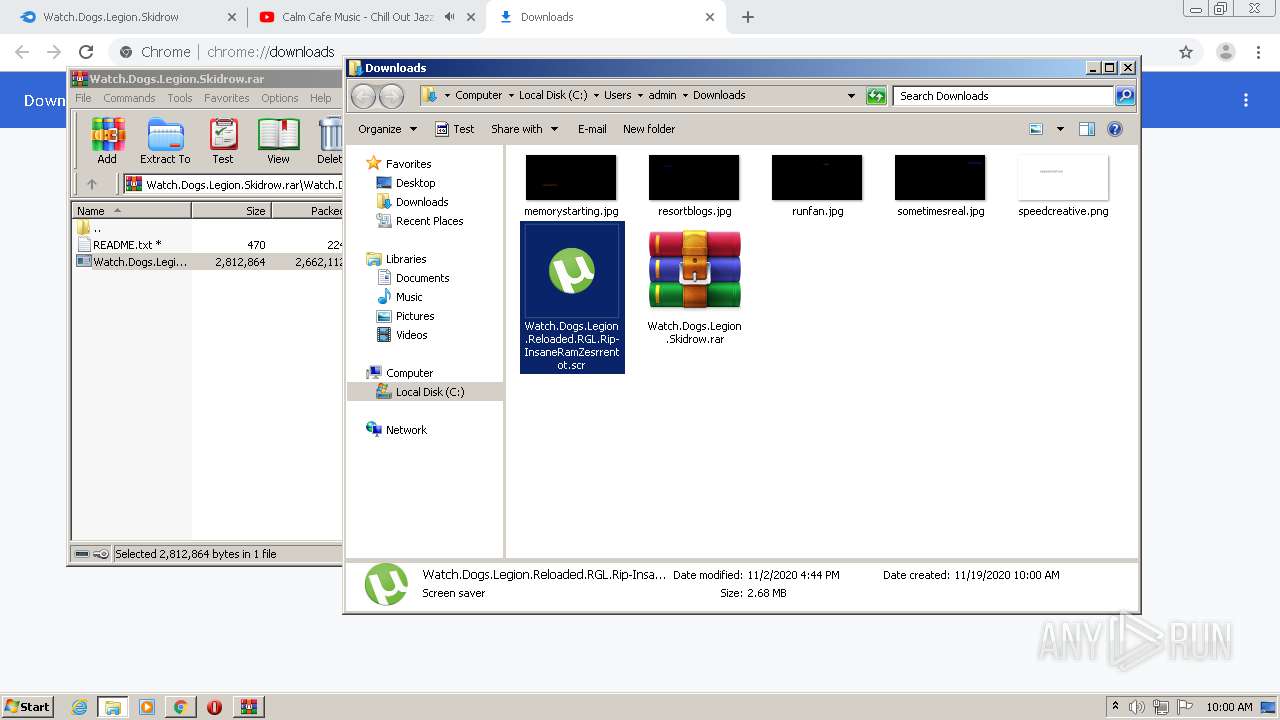Go up one level in WinRAR
Image resolution: width=1280 pixels, height=720 pixels.
(92, 184)
